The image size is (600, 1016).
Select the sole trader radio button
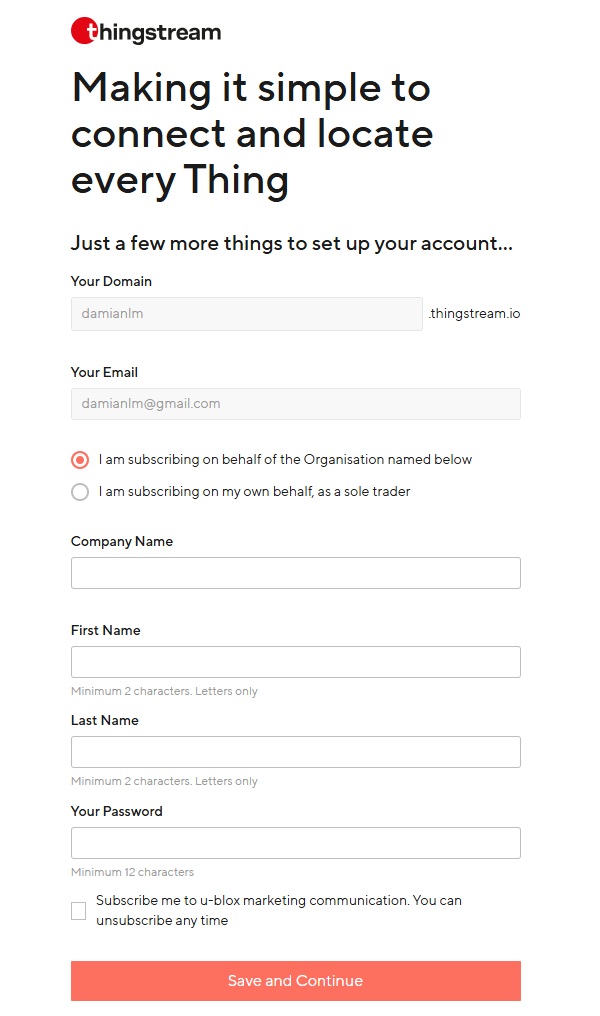click(80, 492)
